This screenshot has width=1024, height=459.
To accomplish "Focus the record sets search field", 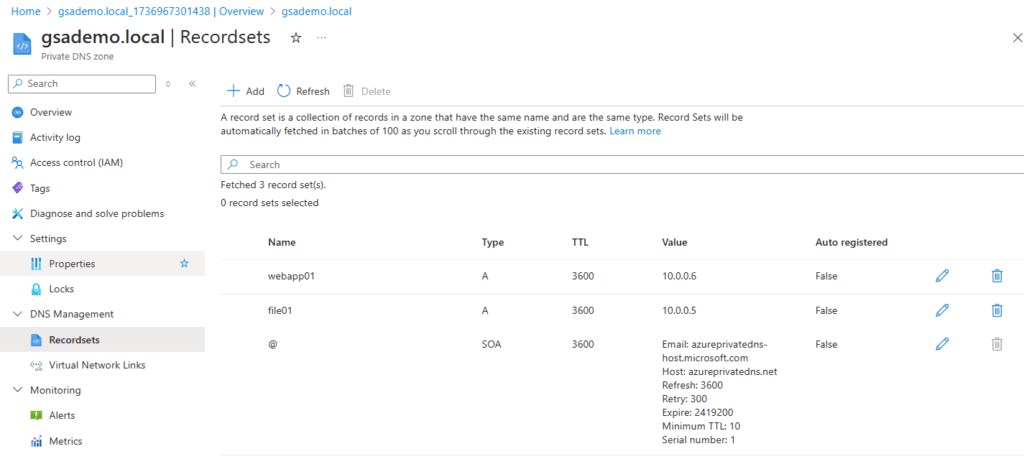I will coord(620,164).
